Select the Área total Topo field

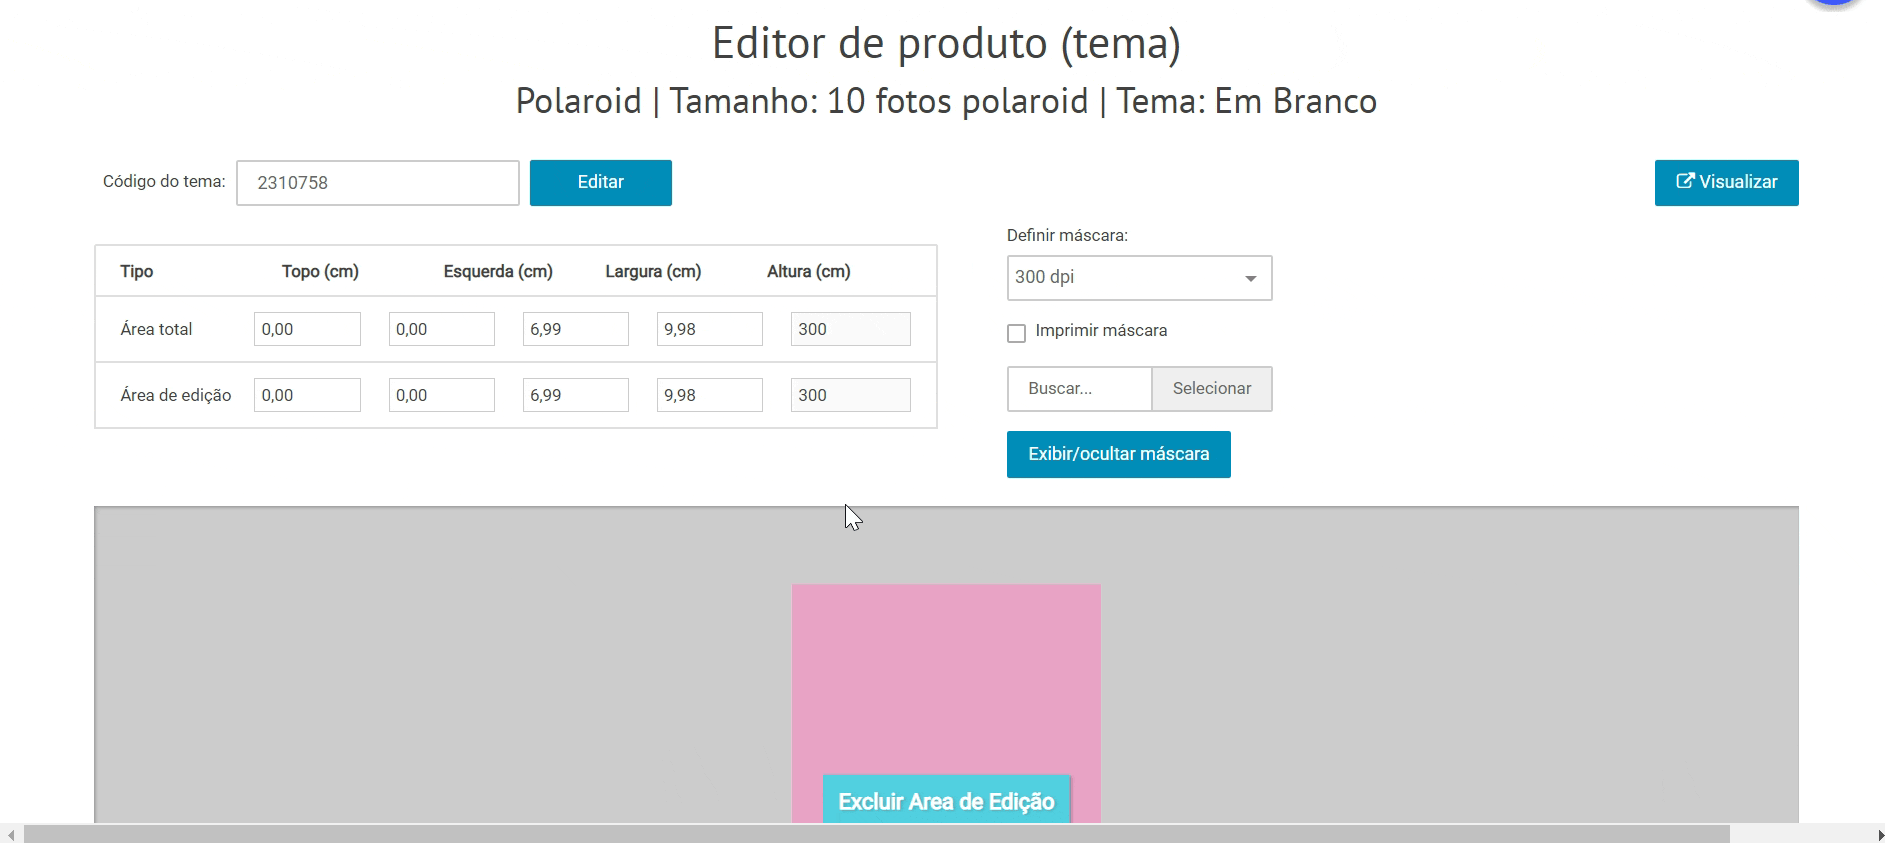(x=307, y=329)
